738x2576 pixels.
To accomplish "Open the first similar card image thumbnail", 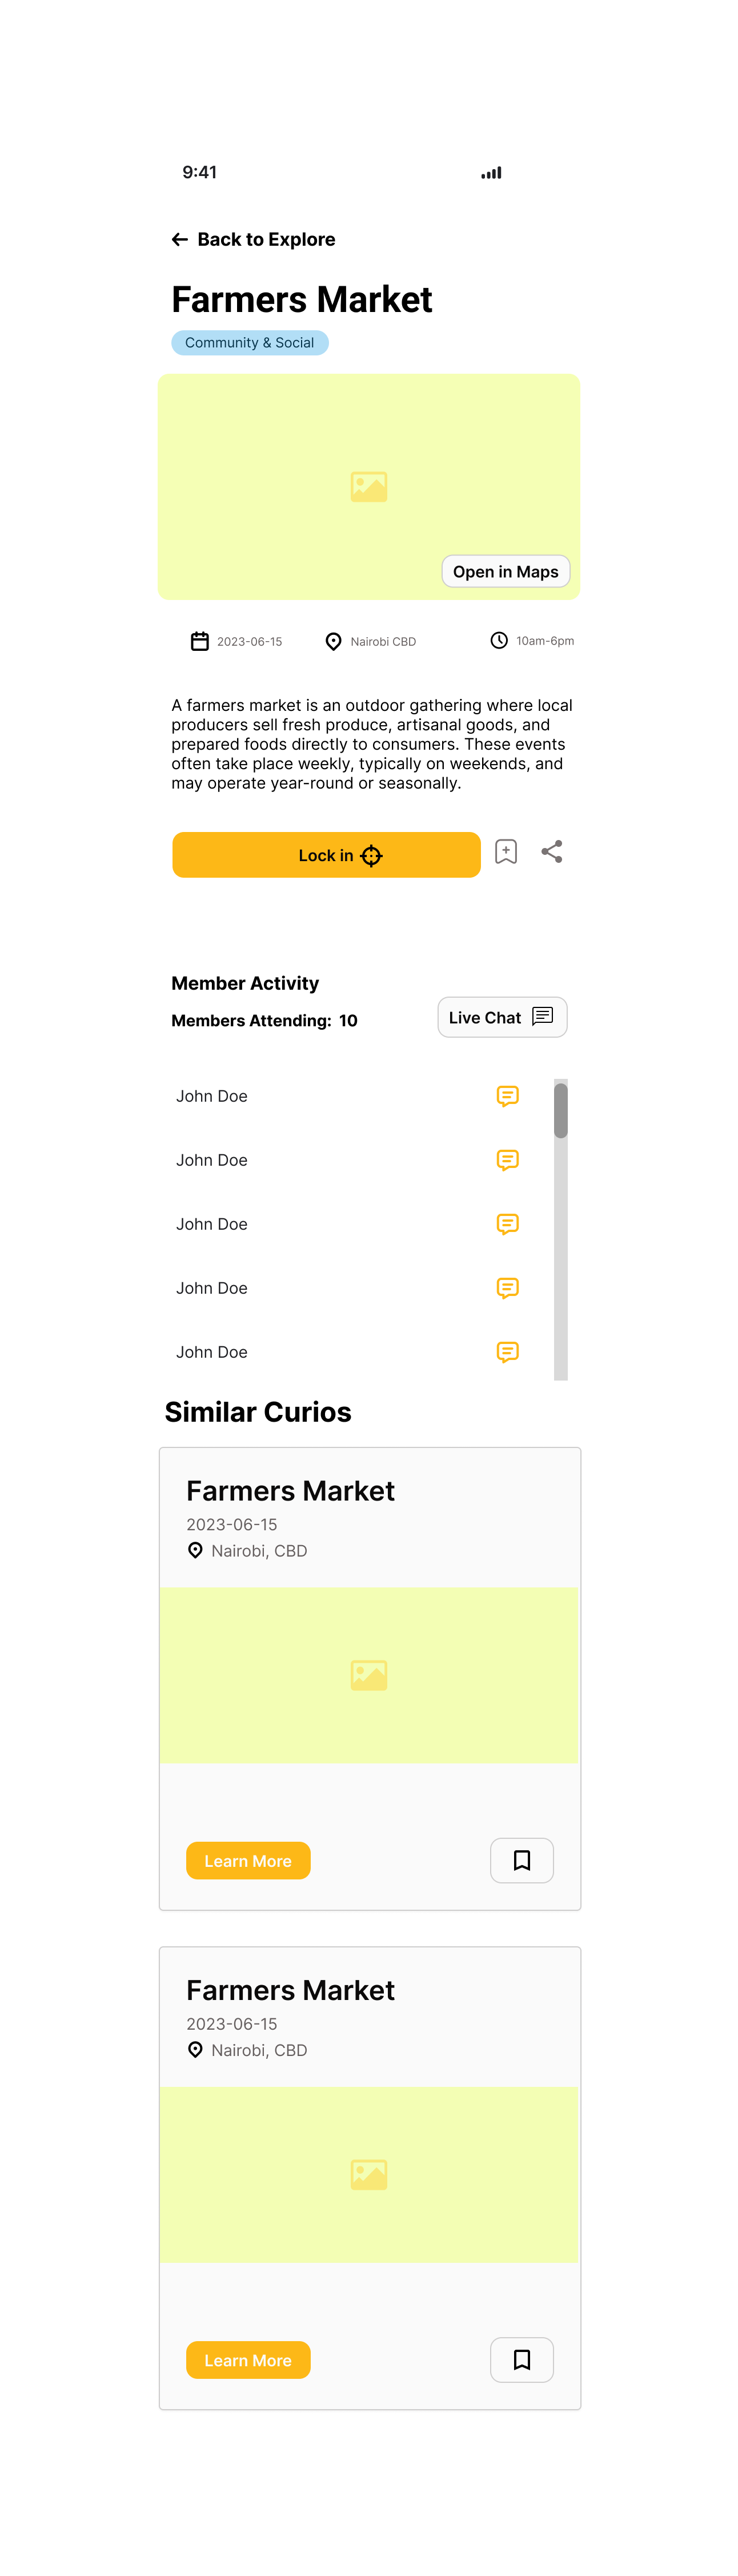I will coord(369,1675).
